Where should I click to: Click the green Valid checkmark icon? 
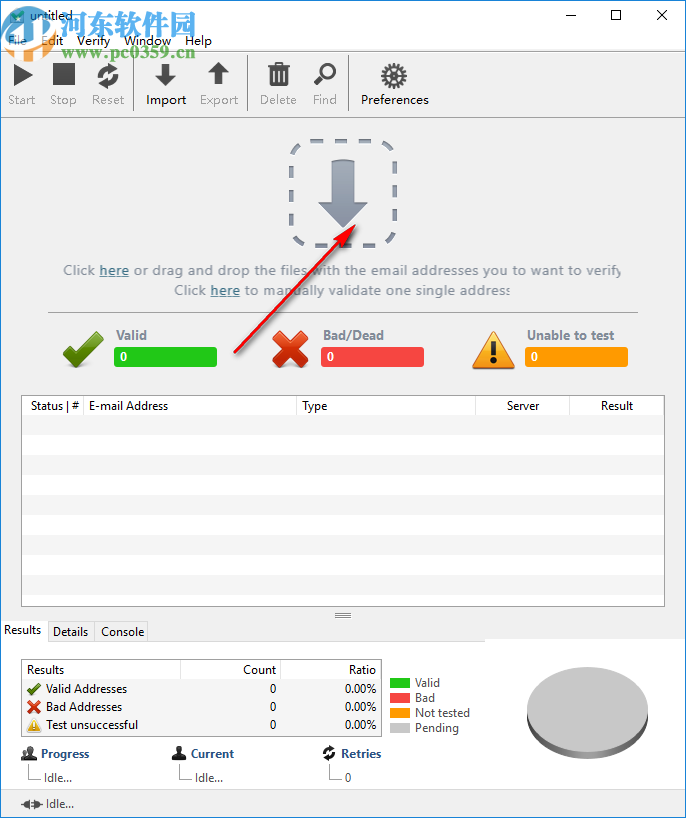coord(83,350)
